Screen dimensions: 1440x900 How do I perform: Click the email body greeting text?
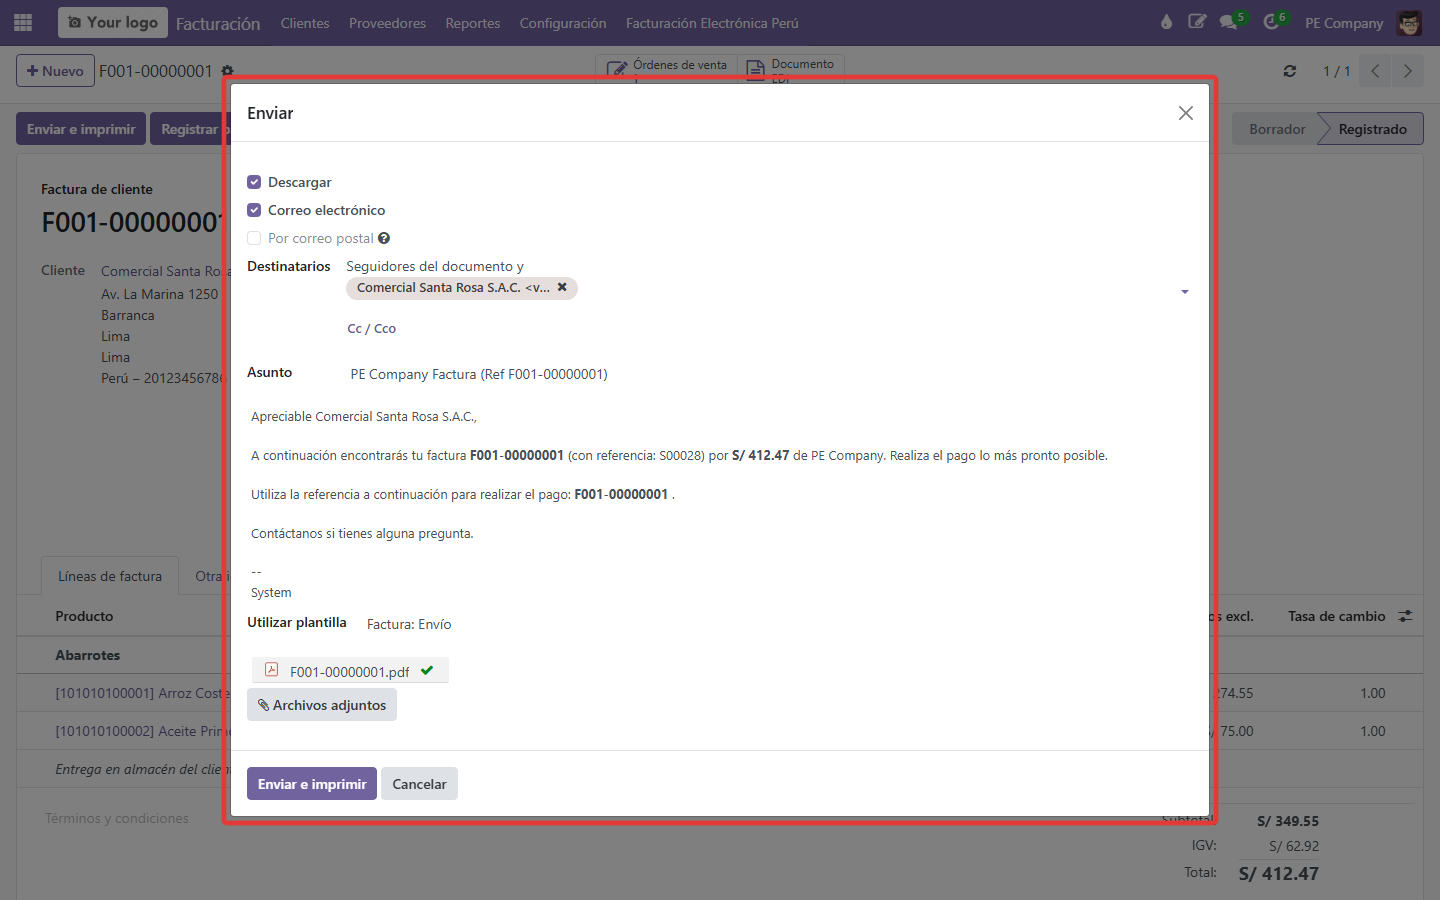click(364, 416)
